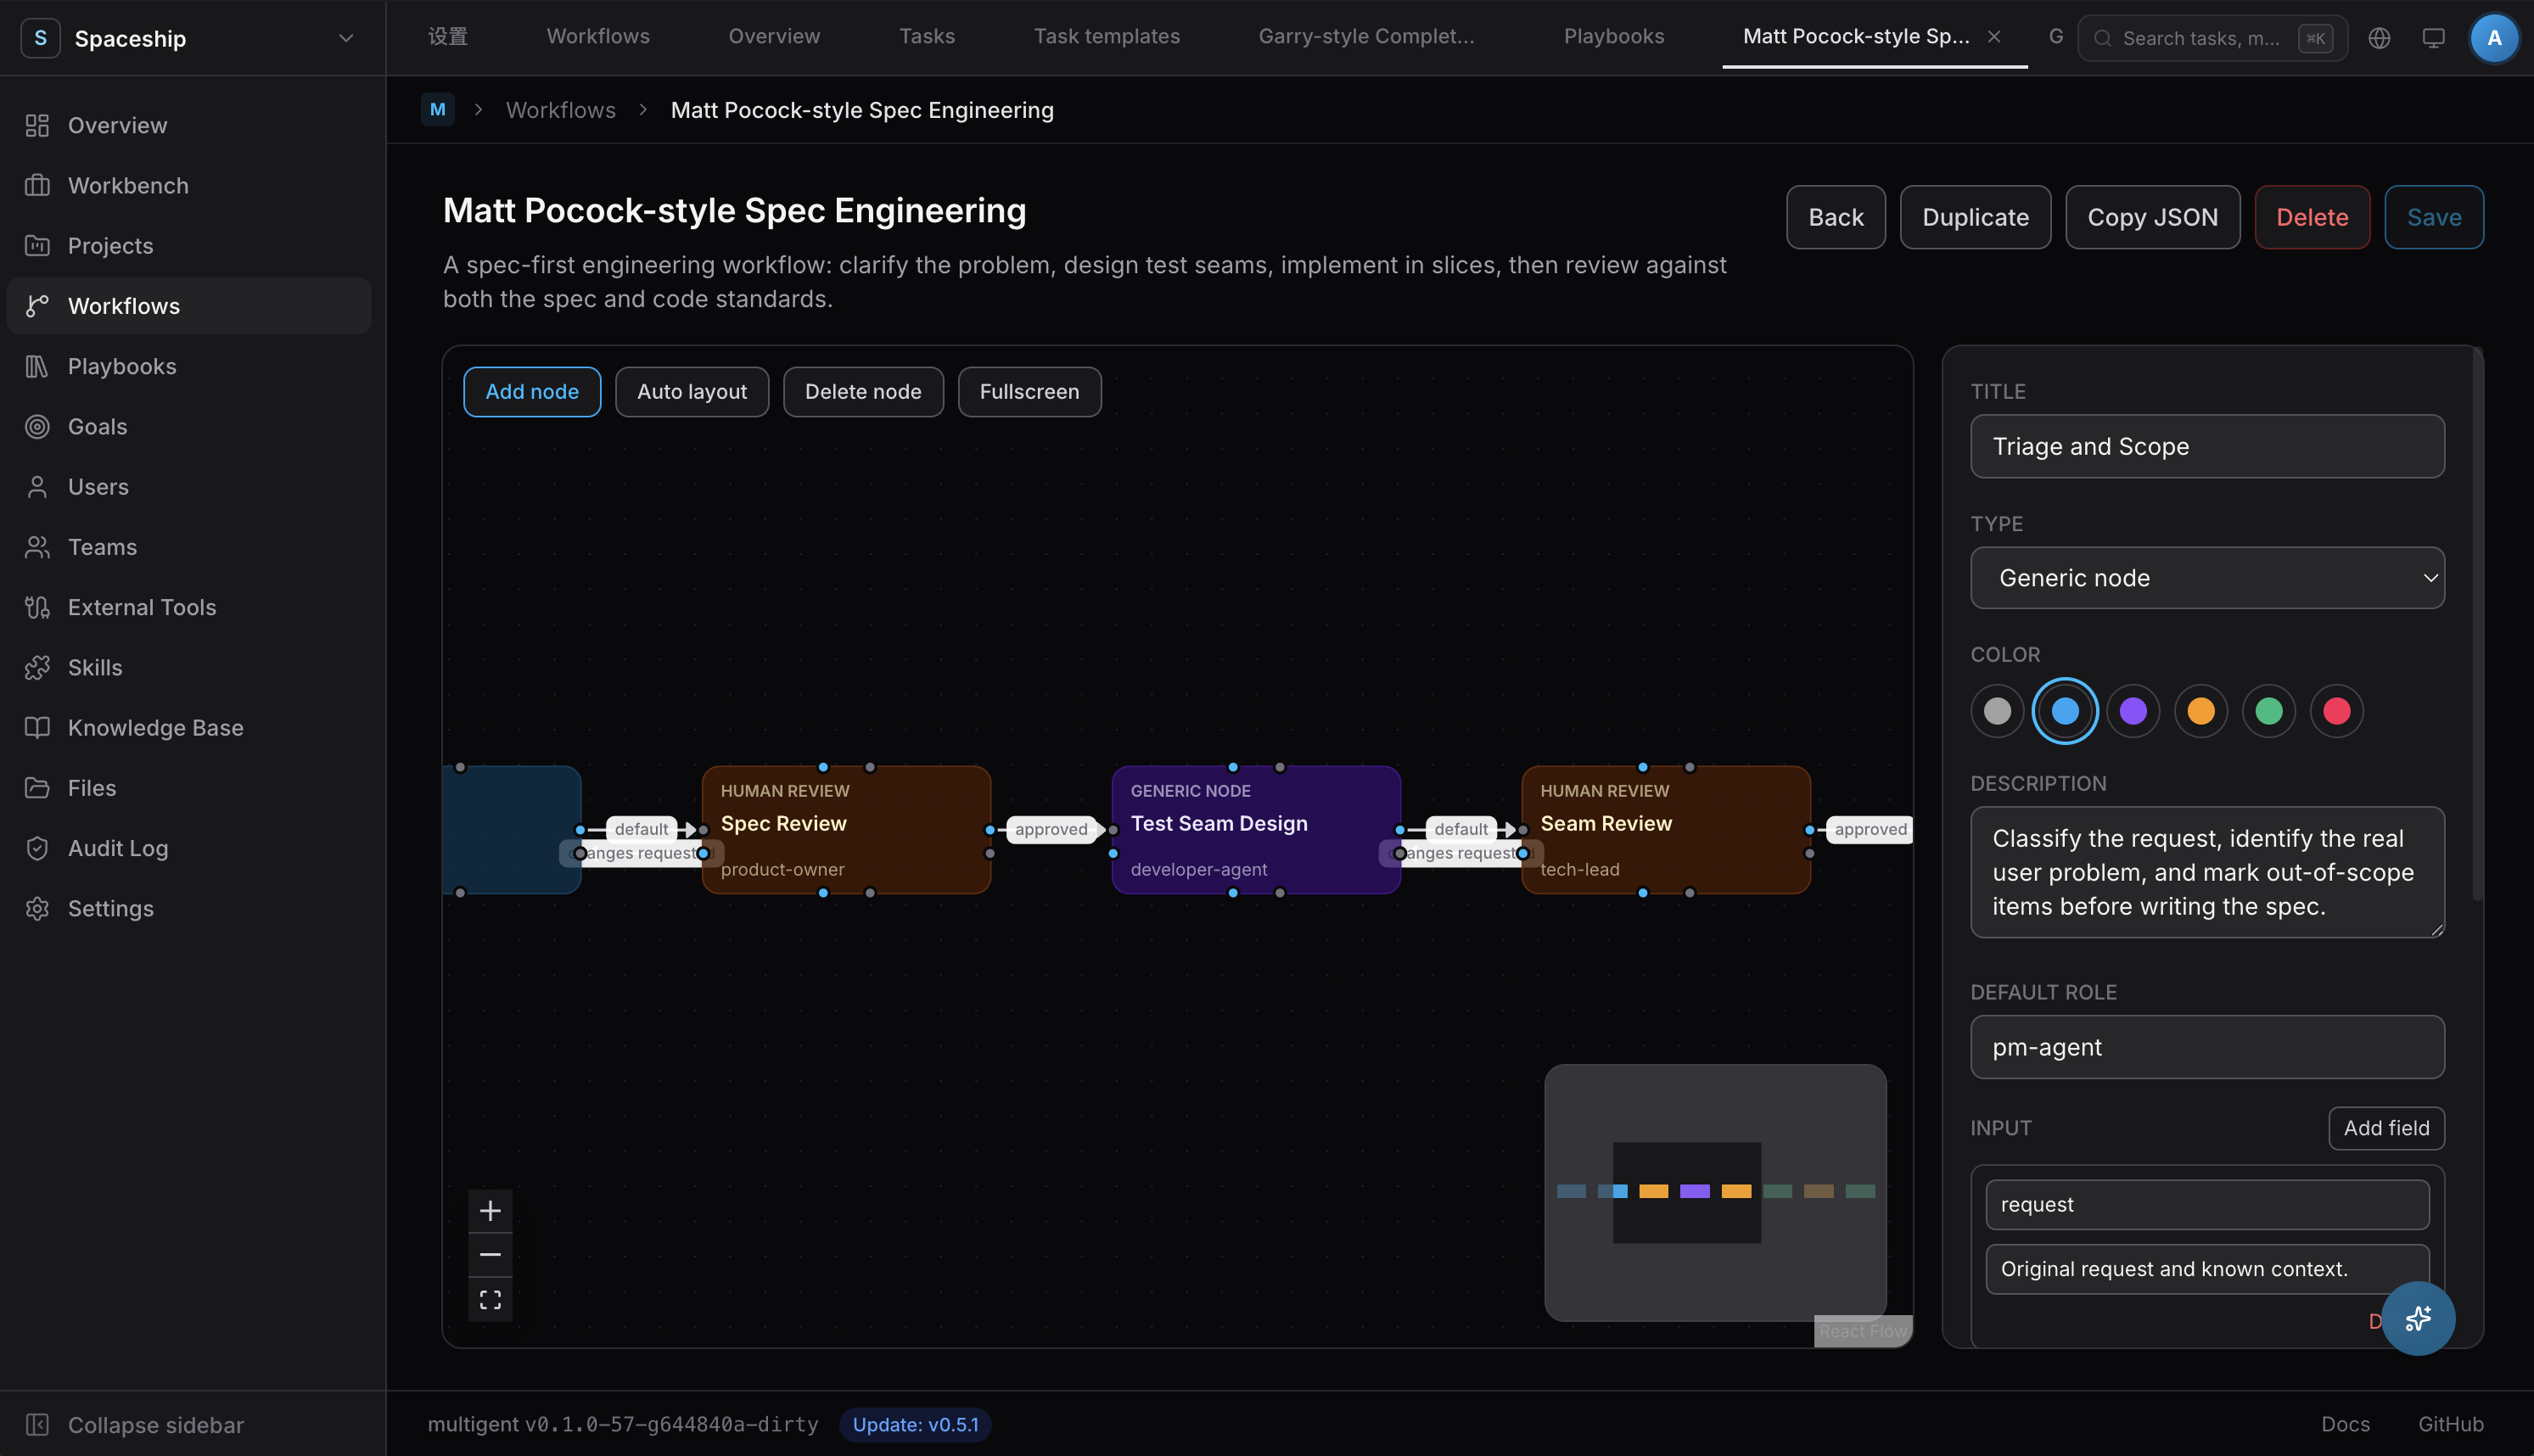Select the red color swatch

(2336, 711)
